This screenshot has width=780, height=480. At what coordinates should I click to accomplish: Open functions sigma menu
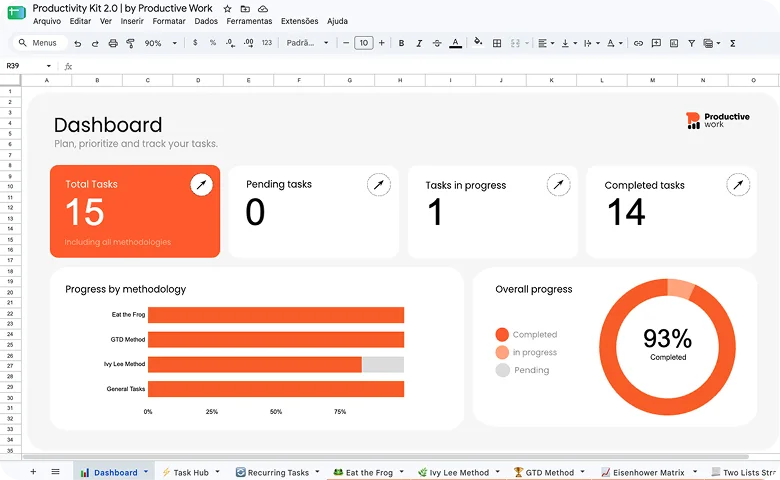click(x=733, y=43)
